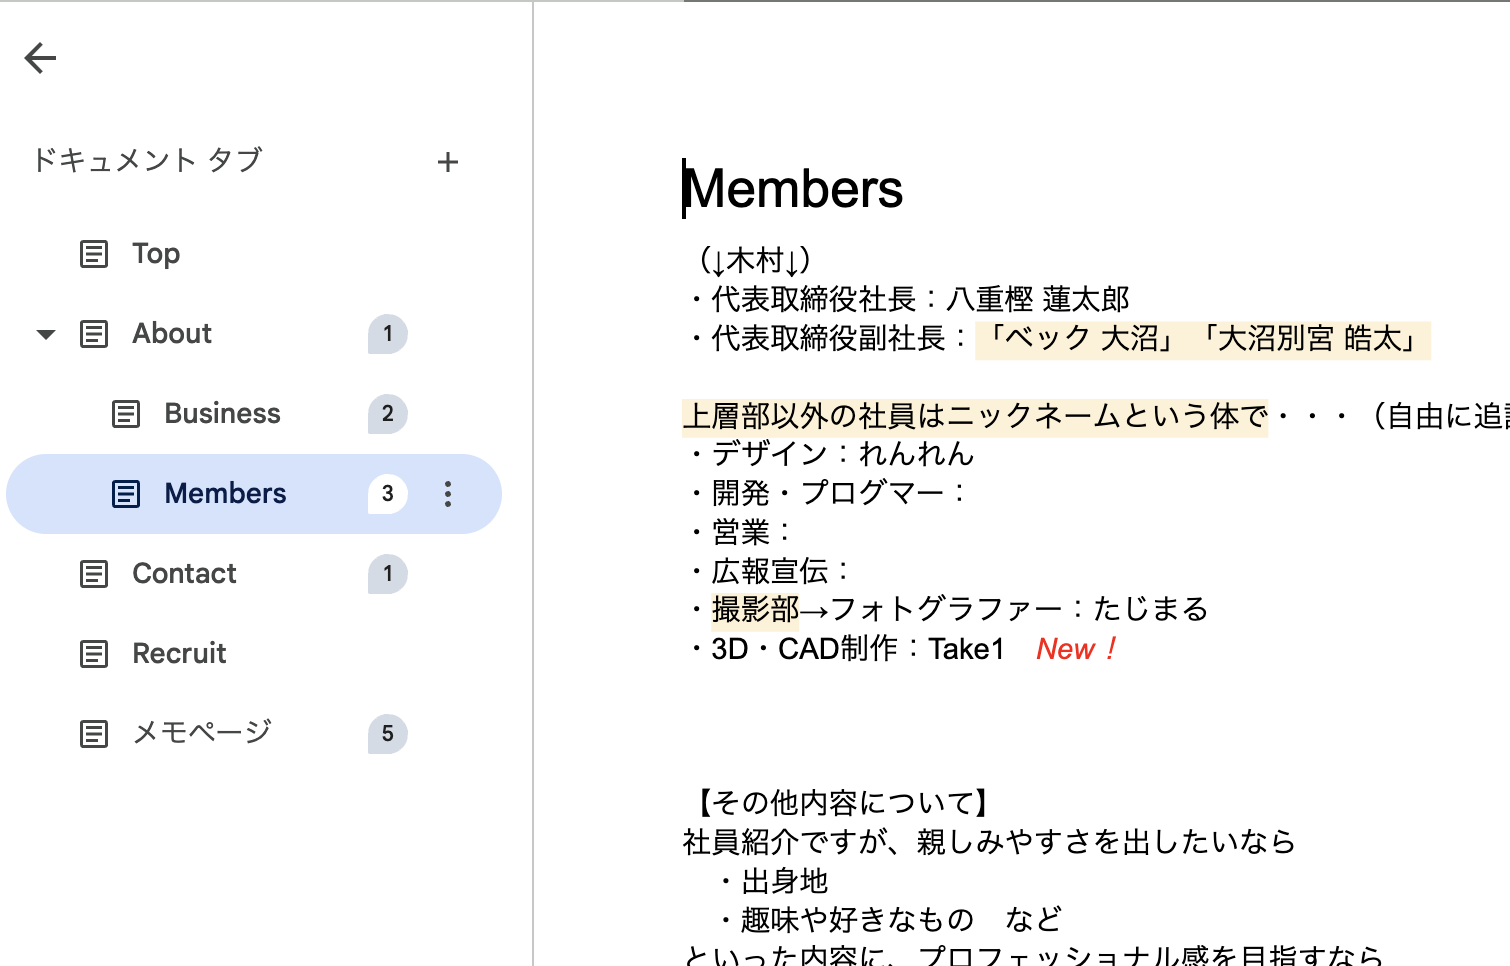Open the three-dot options for Members tab
Viewport: 1510px width, 966px height.
point(448,494)
